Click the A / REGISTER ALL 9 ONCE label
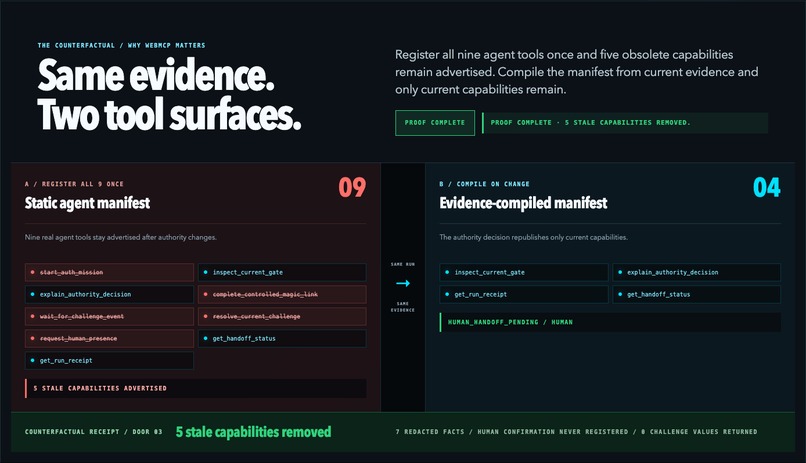Screen dimensions: 806x463 74,184
